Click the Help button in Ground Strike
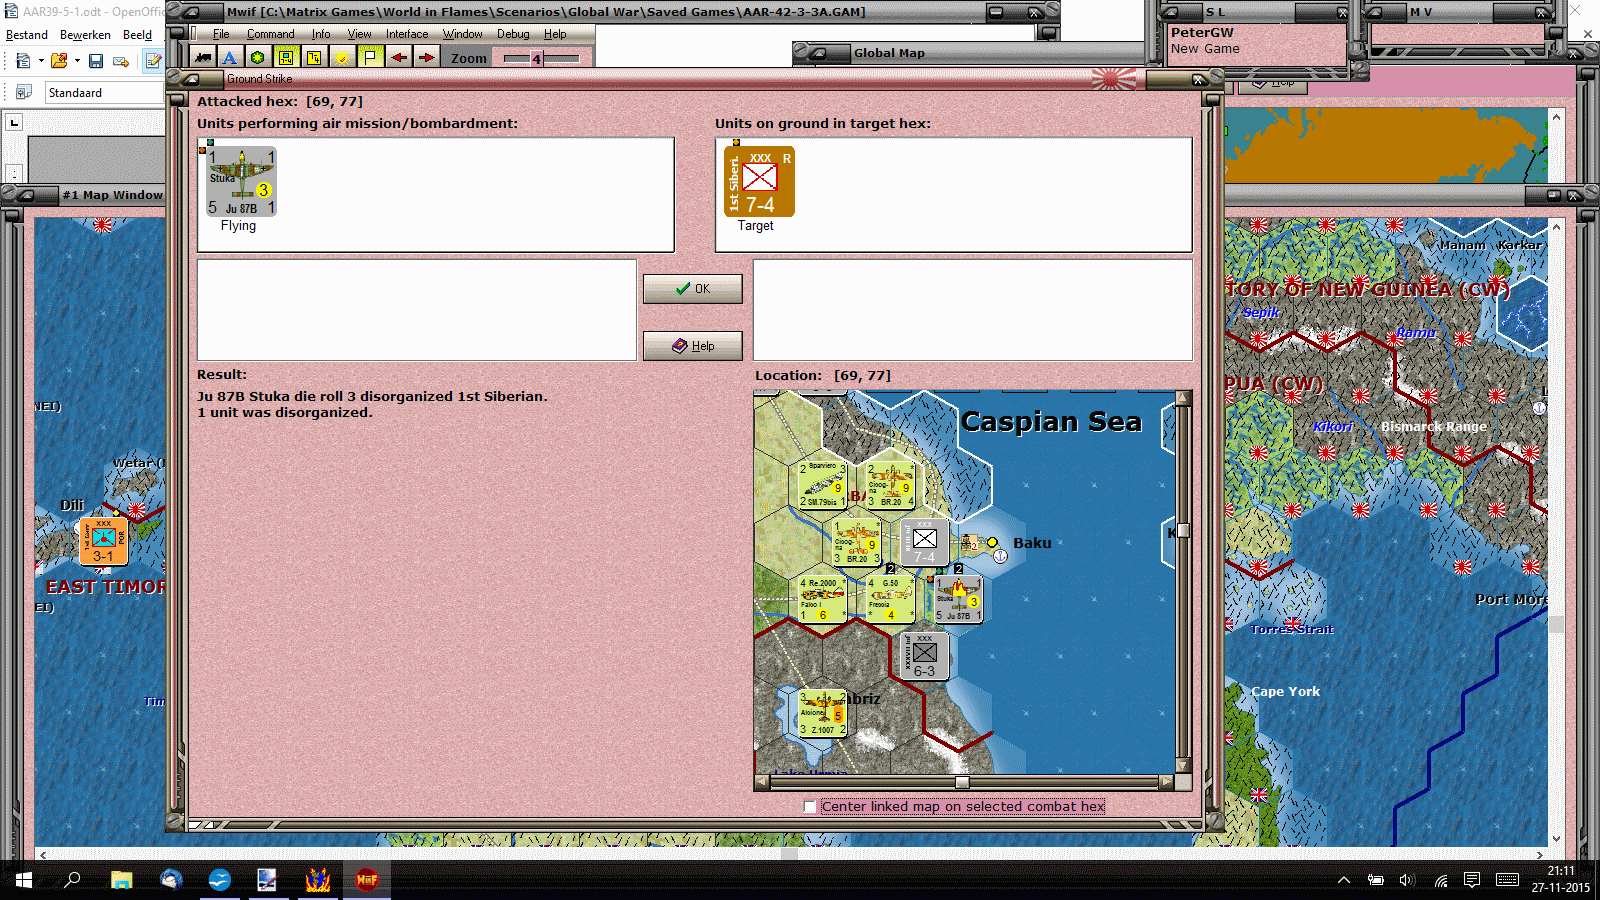This screenshot has width=1600, height=900. pos(693,346)
